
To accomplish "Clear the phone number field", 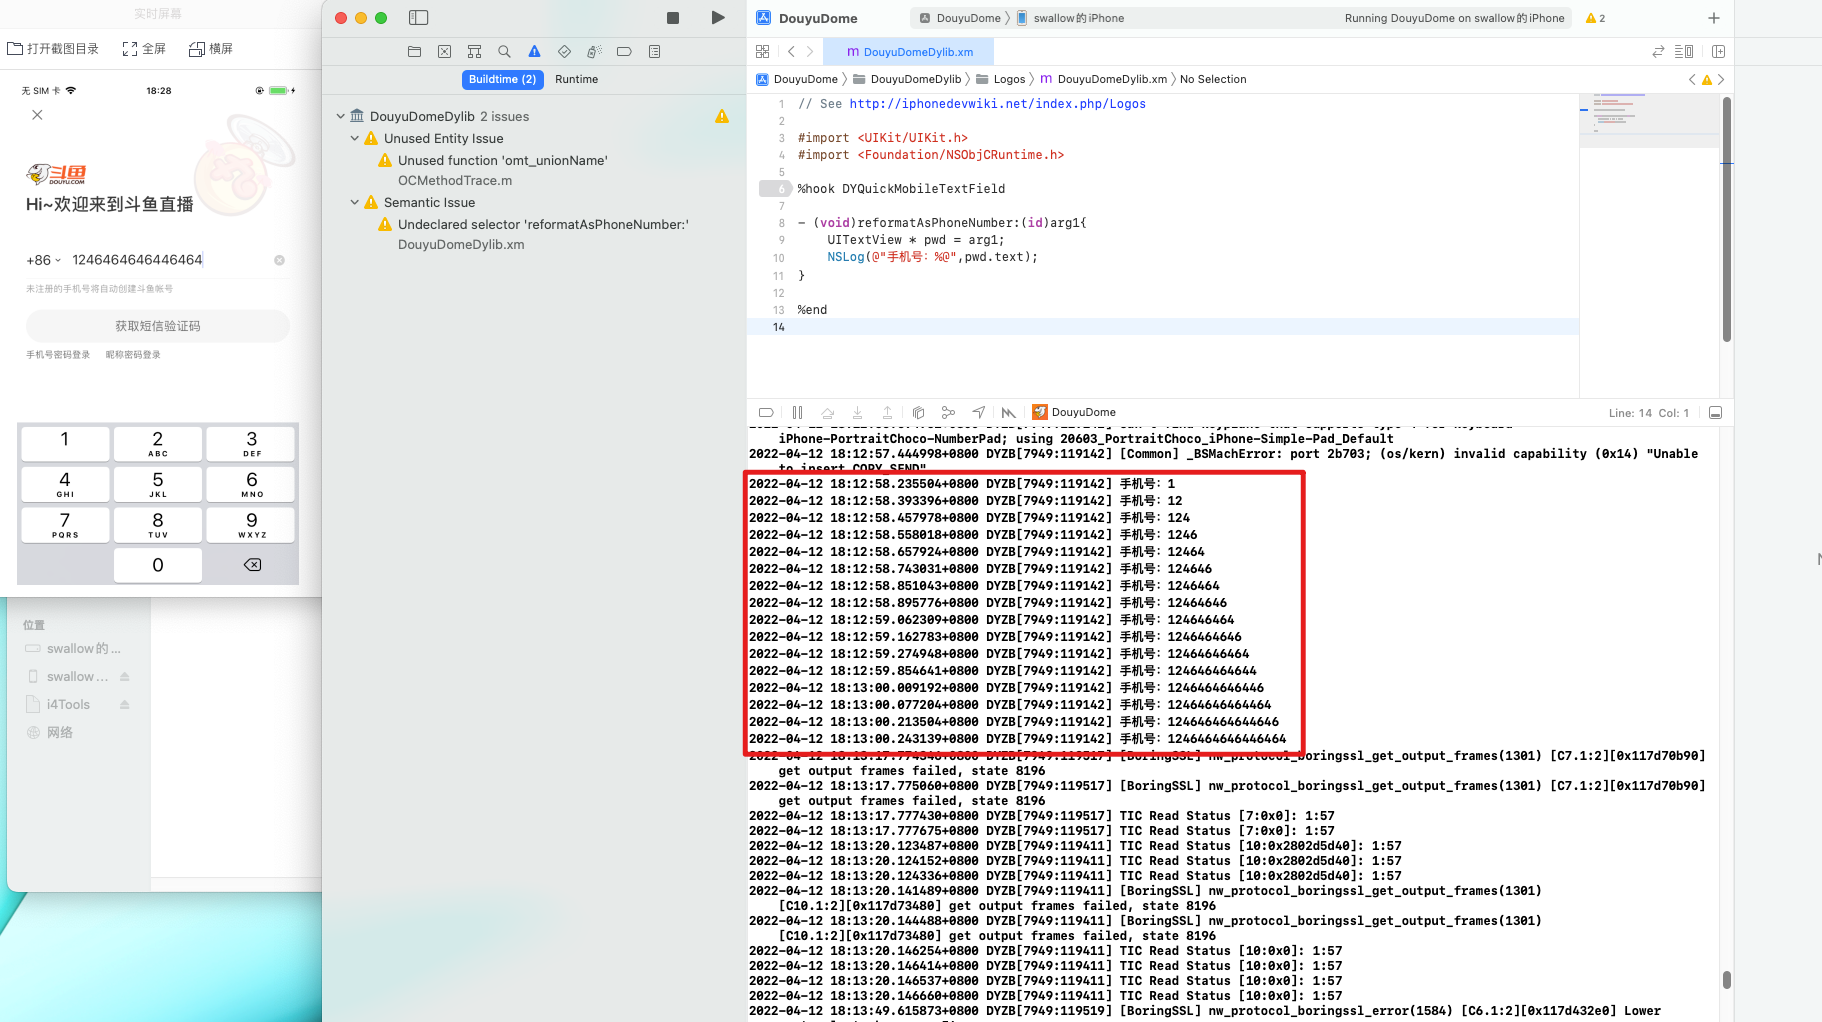I will pos(279,260).
